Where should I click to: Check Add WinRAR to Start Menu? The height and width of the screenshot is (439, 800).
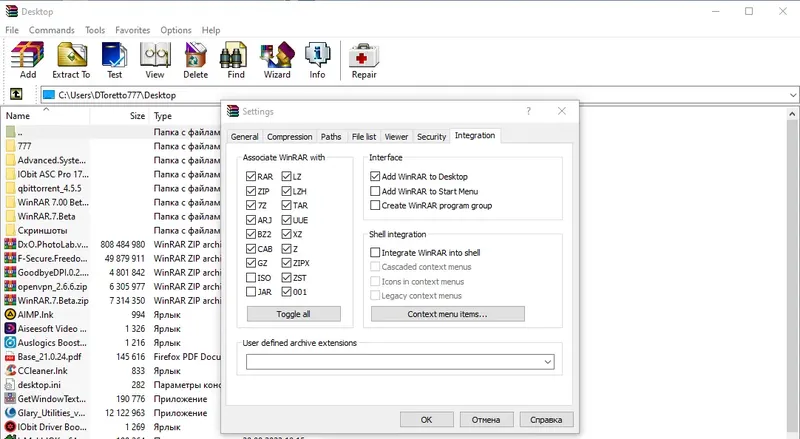(375, 191)
